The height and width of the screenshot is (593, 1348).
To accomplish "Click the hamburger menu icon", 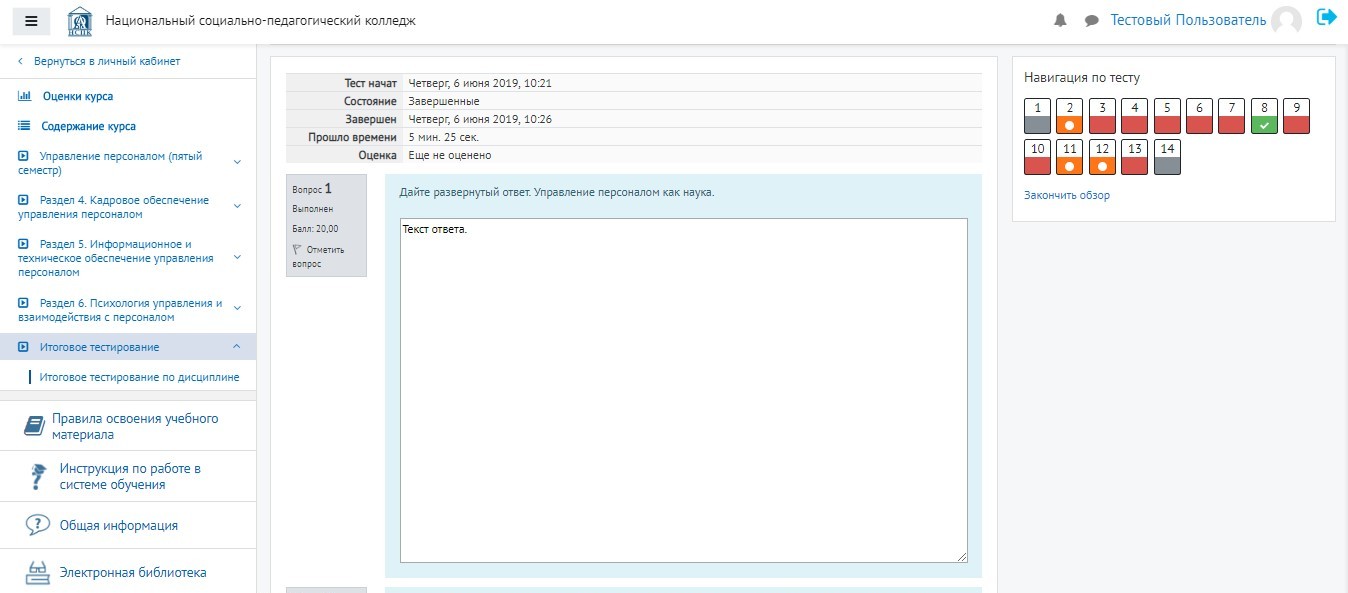I will pos(31,21).
